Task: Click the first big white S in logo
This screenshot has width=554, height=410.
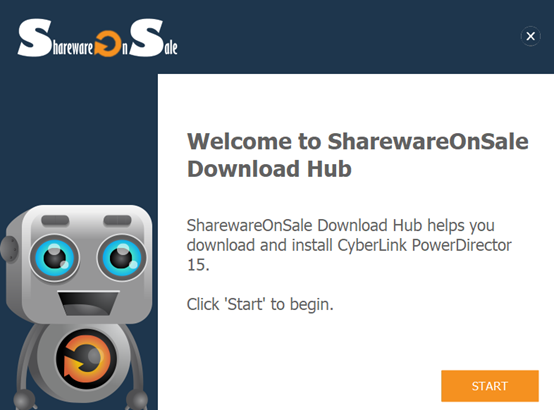Action: [34, 38]
